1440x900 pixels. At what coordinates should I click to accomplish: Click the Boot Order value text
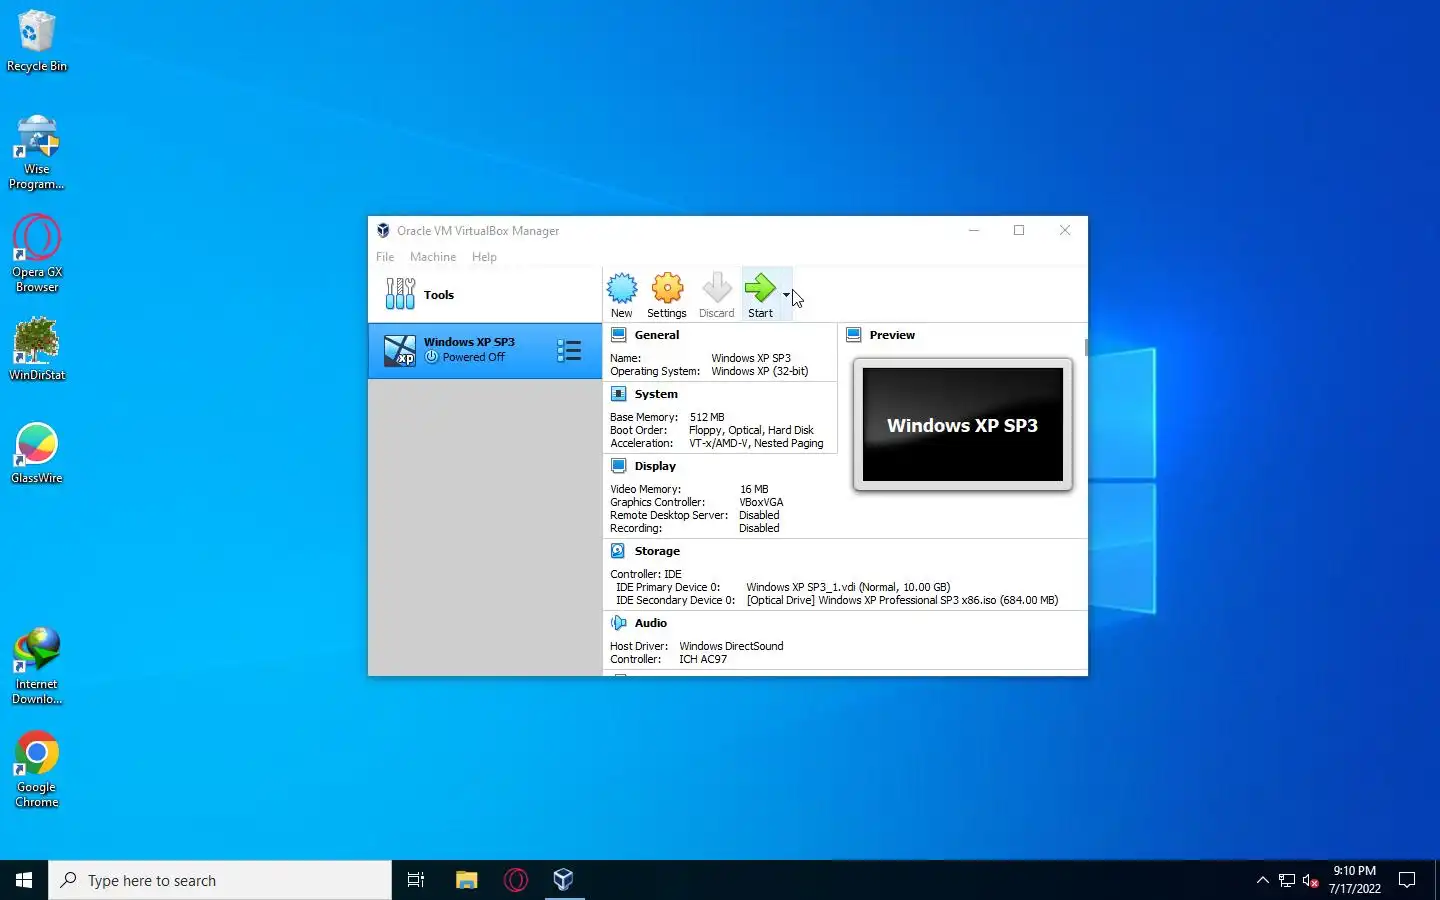(751, 430)
